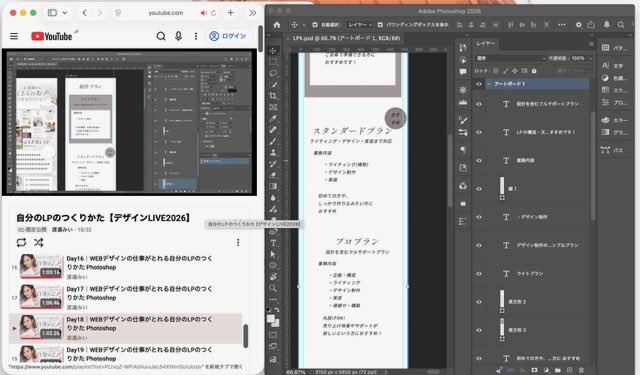The width and height of the screenshot is (640, 375).
Task: Show more Safari toolbar items chevron
Action: tap(252, 13)
